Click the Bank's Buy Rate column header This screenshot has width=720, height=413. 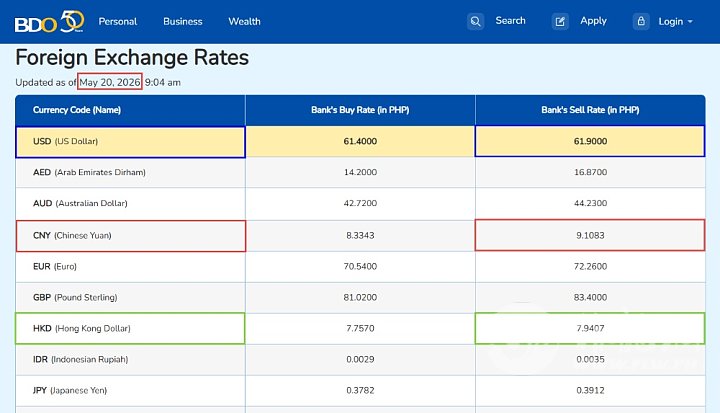[x=360, y=110]
